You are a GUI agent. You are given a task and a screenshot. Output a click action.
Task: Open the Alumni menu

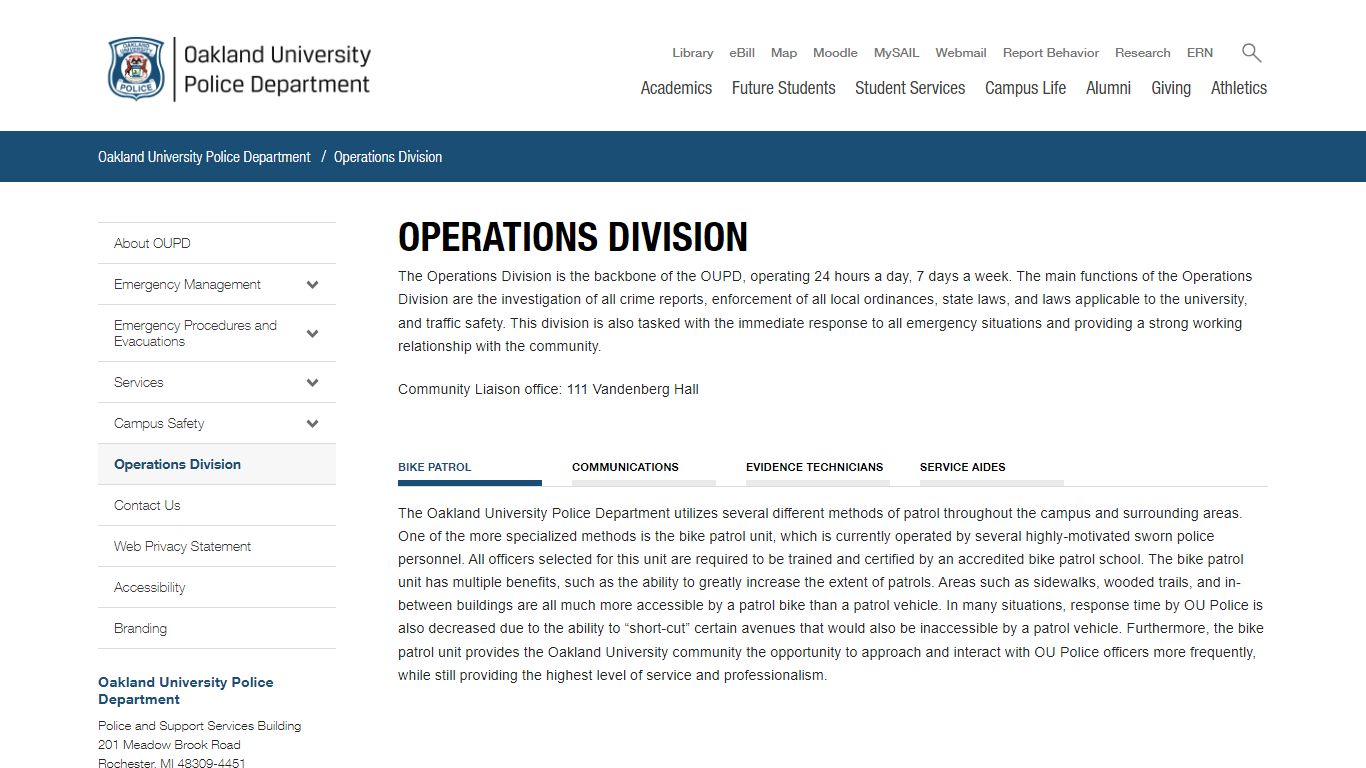tap(1108, 88)
